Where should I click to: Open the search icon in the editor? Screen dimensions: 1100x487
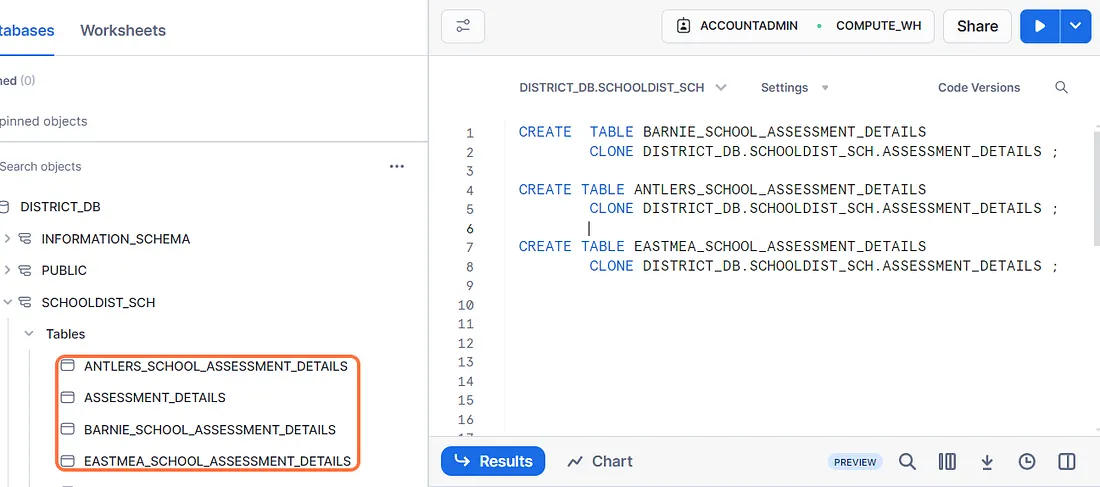click(1062, 88)
